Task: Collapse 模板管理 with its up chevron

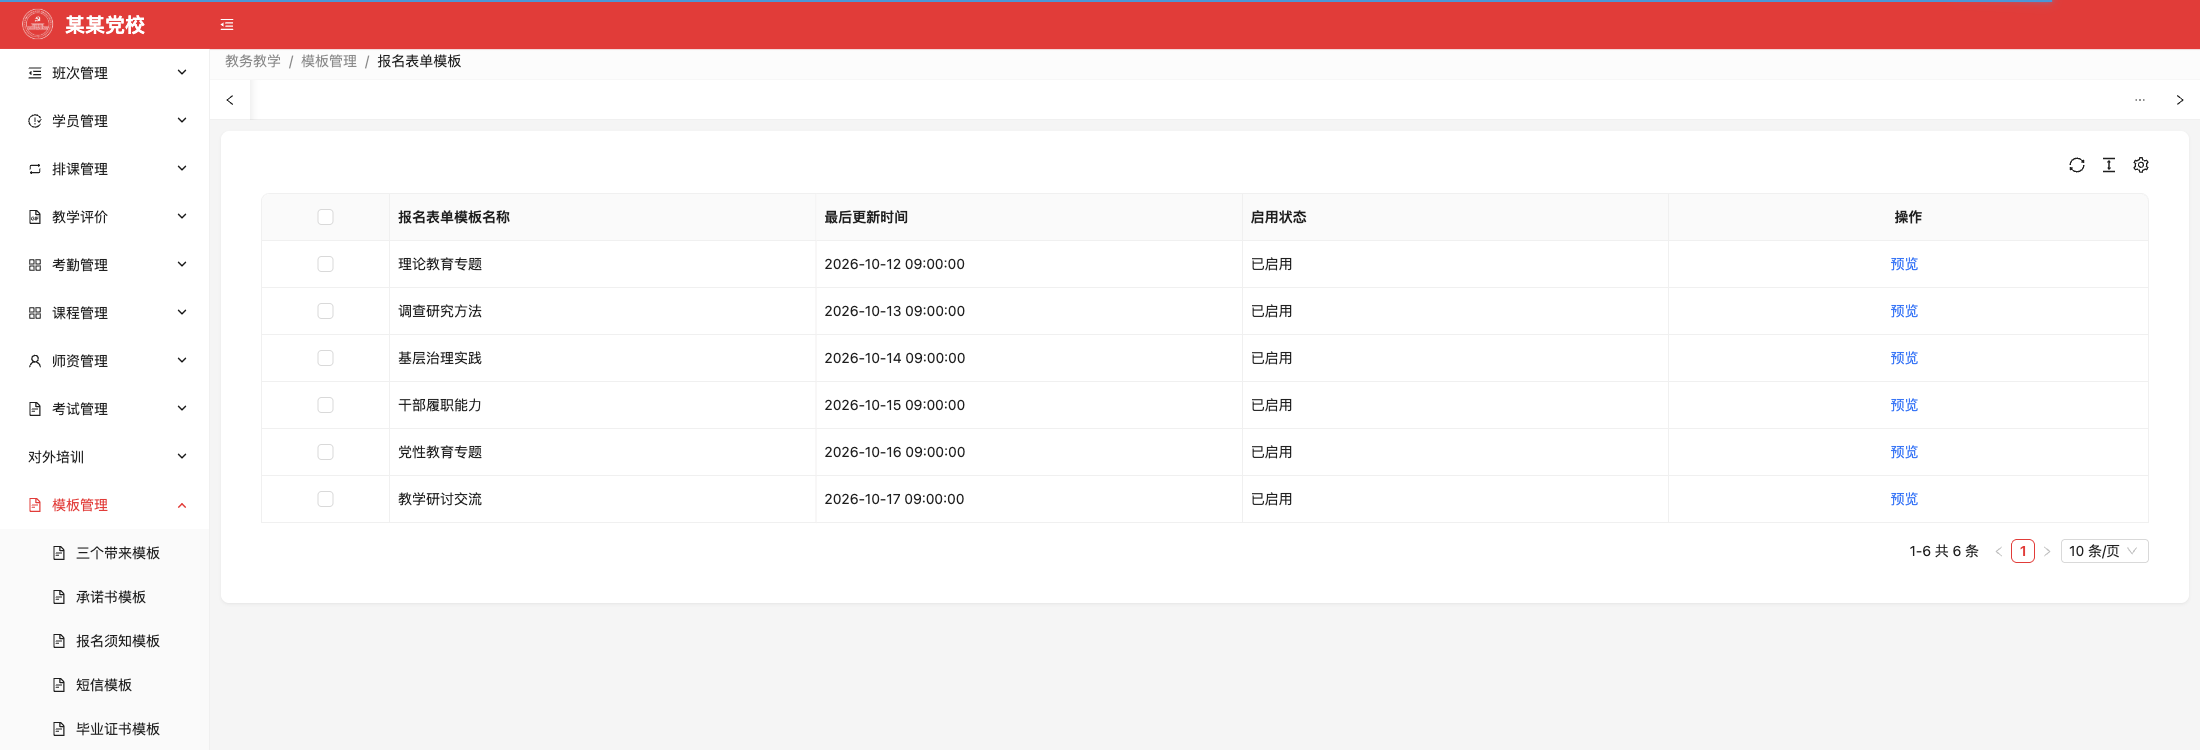Action: [x=182, y=505]
